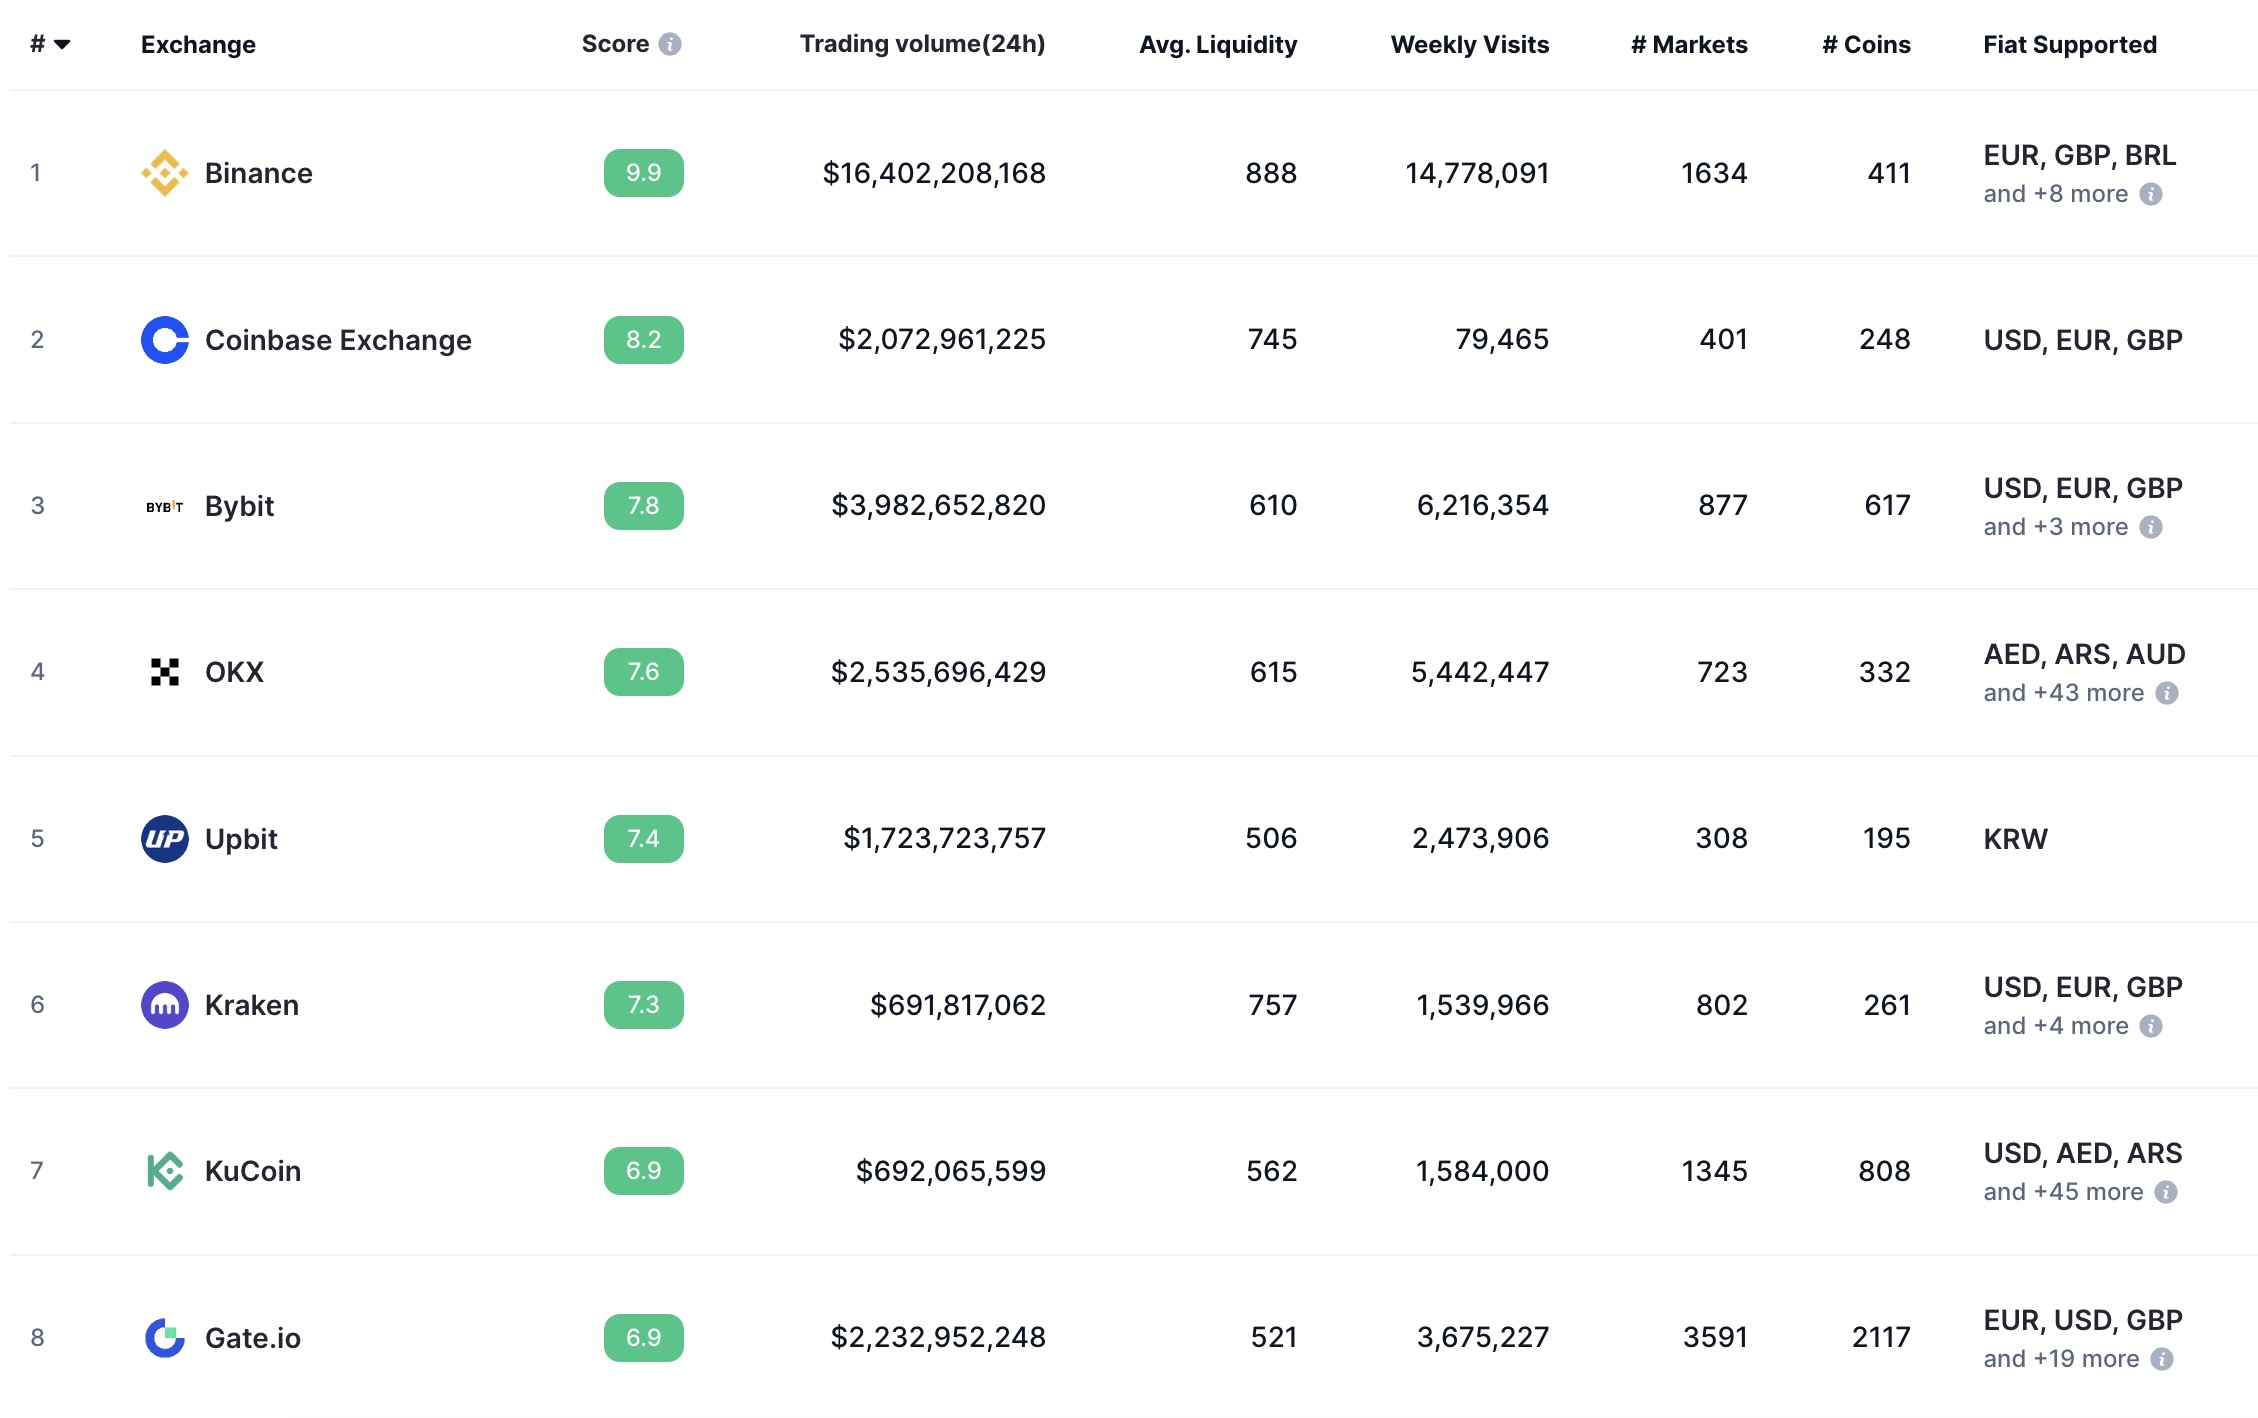2258x1418 pixels.
Task: Open the Gate.io exchange link
Action: (x=253, y=1338)
